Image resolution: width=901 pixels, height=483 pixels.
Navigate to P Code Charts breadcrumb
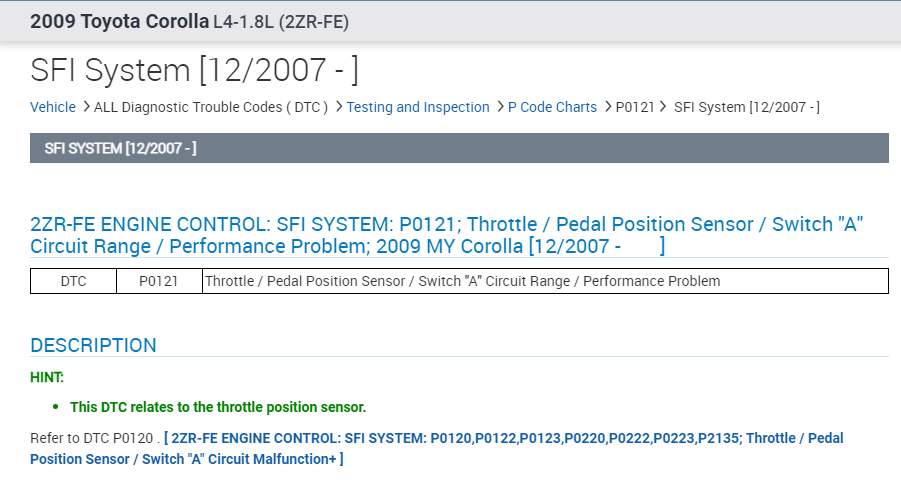pyautogui.click(x=552, y=107)
